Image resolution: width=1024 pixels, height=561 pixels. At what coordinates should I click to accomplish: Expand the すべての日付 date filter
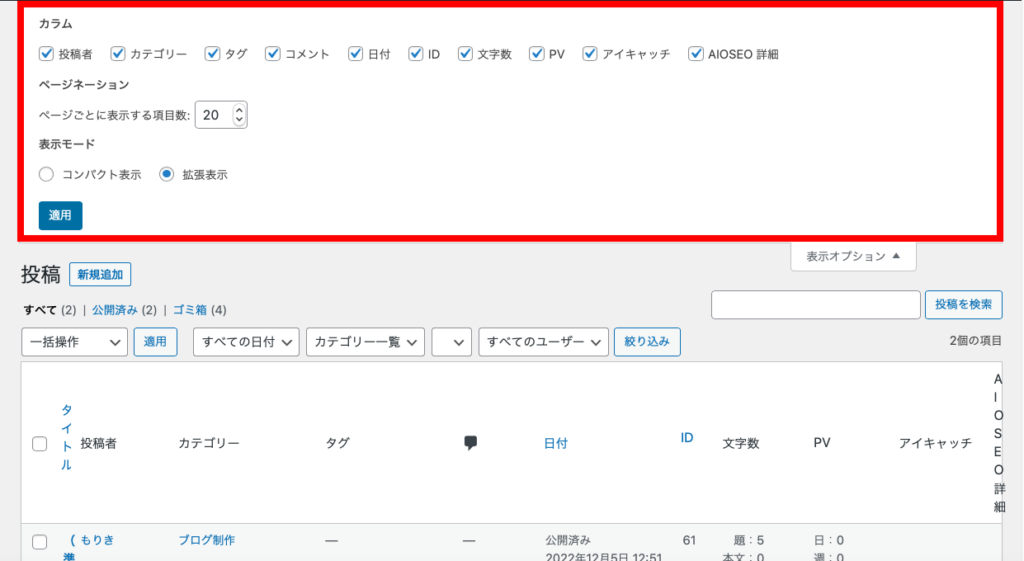pyautogui.click(x=246, y=342)
